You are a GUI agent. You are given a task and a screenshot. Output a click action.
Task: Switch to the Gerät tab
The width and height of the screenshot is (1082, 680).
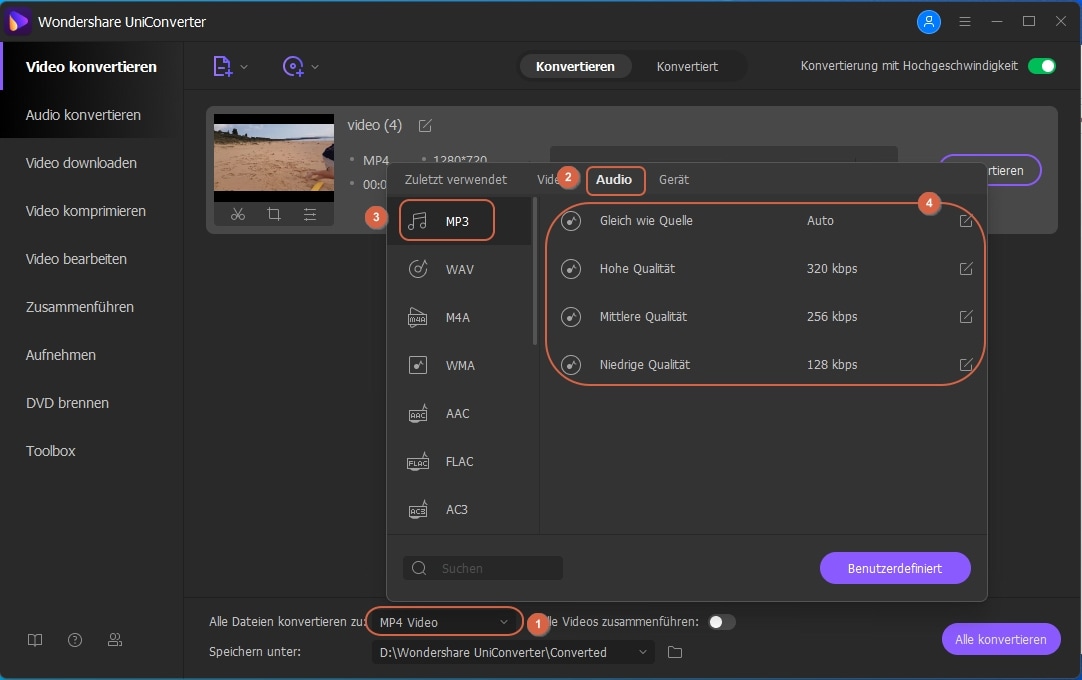tap(673, 180)
